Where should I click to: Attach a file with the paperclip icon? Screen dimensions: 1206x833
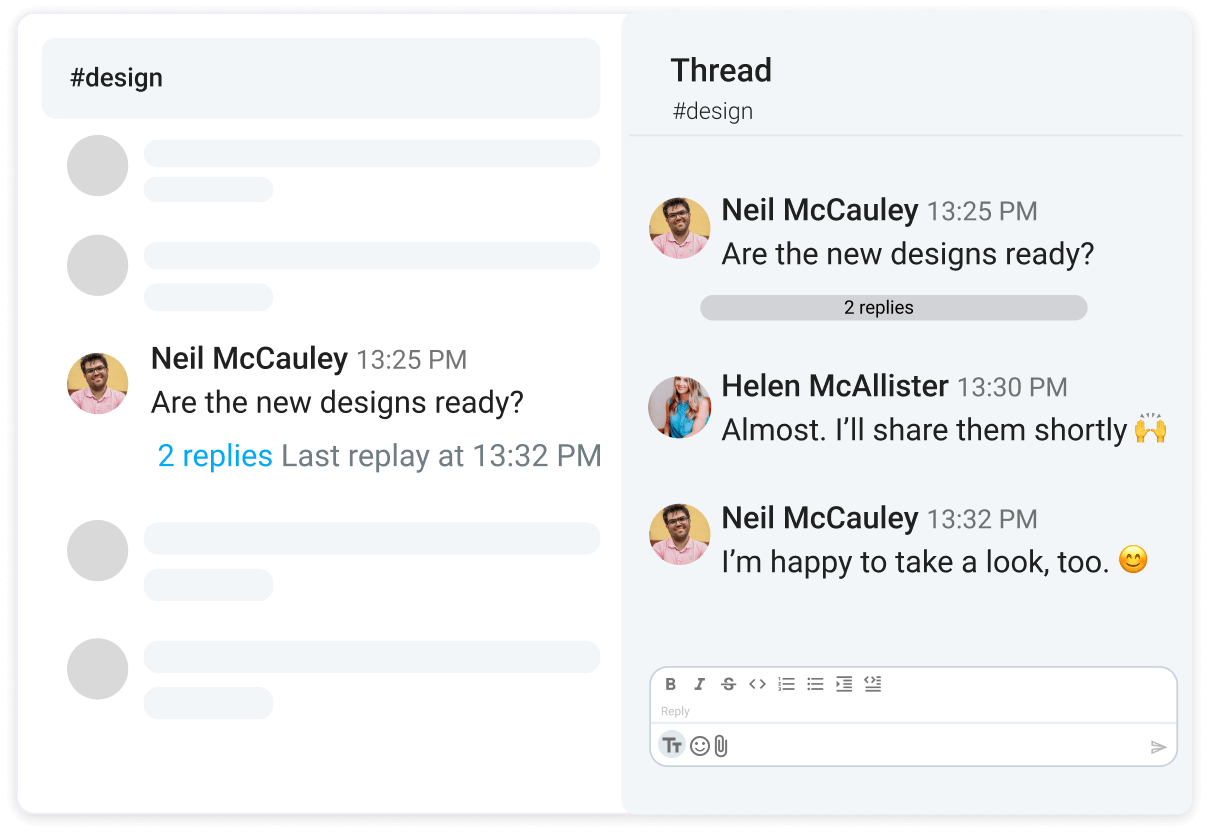tap(721, 746)
